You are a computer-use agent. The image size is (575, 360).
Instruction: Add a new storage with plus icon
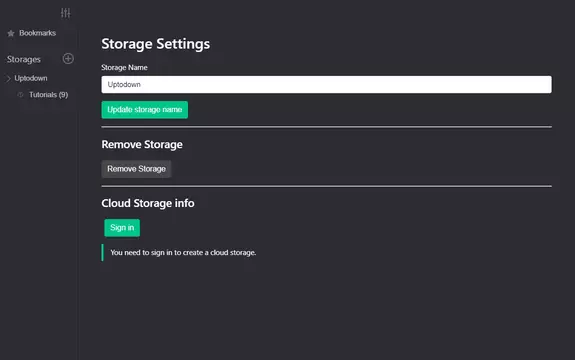pyautogui.click(x=68, y=59)
